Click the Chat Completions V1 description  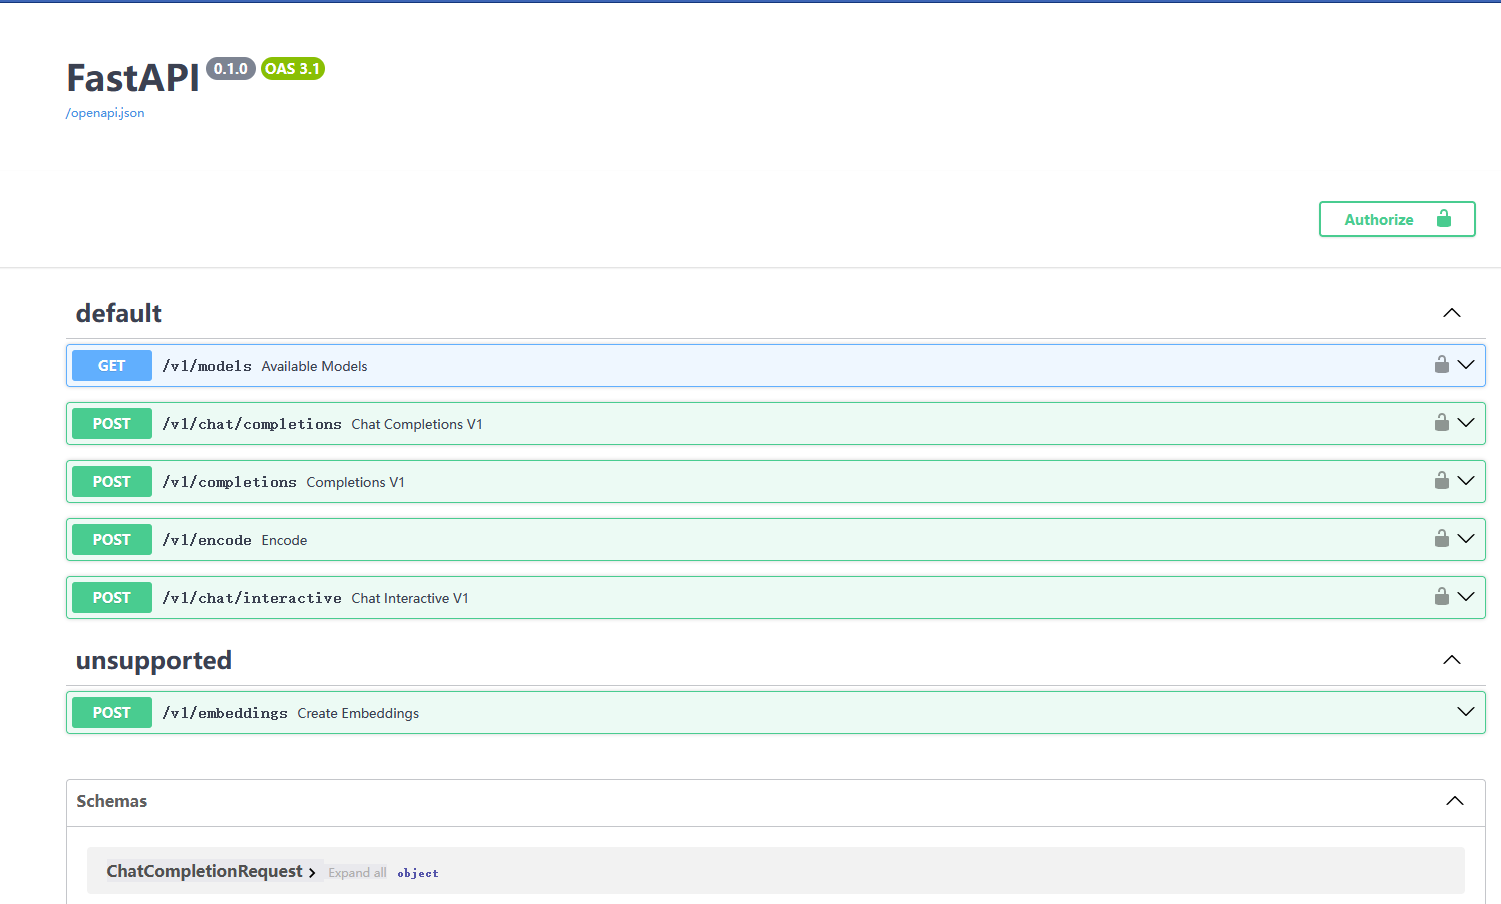[417, 424]
